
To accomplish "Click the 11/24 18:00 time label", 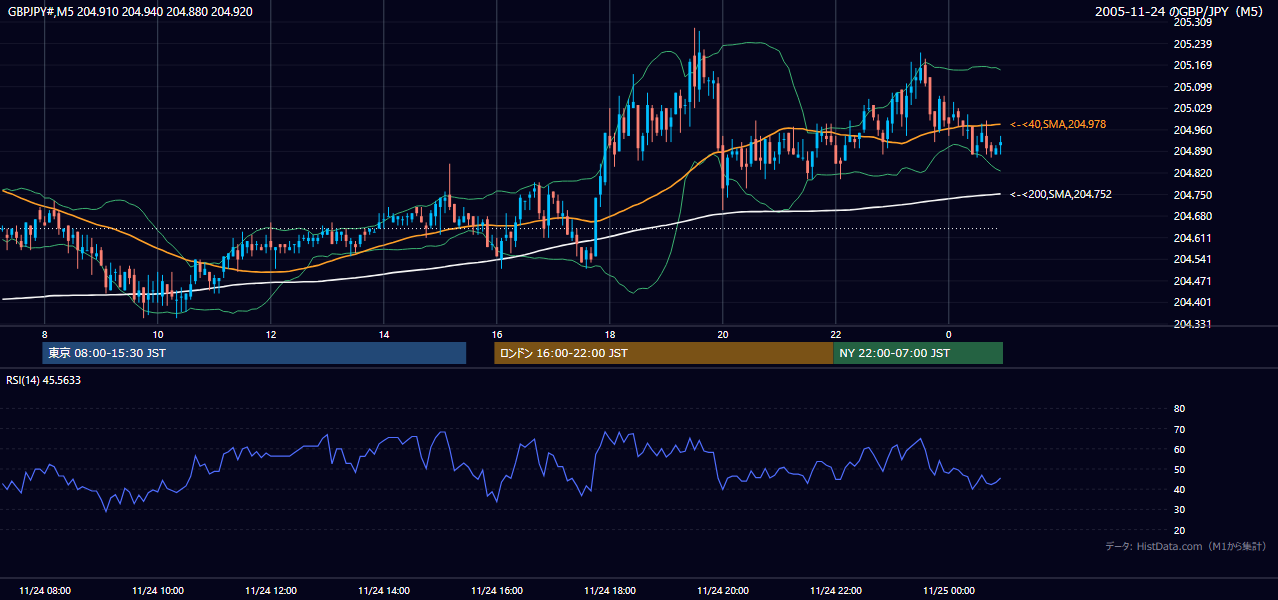I will (x=610, y=590).
